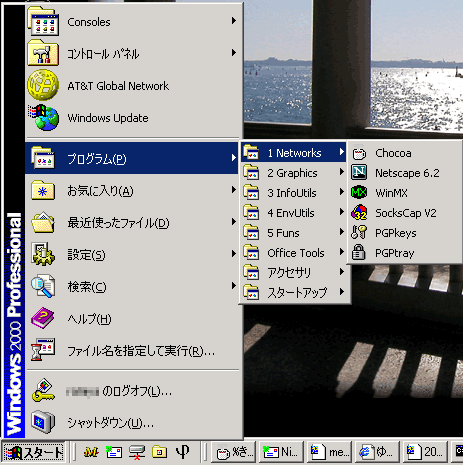This screenshot has width=463, height=465.
Task: Expand the 4 EnvUtils submenu arrow
Action: pyautogui.click(x=342, y=212)
